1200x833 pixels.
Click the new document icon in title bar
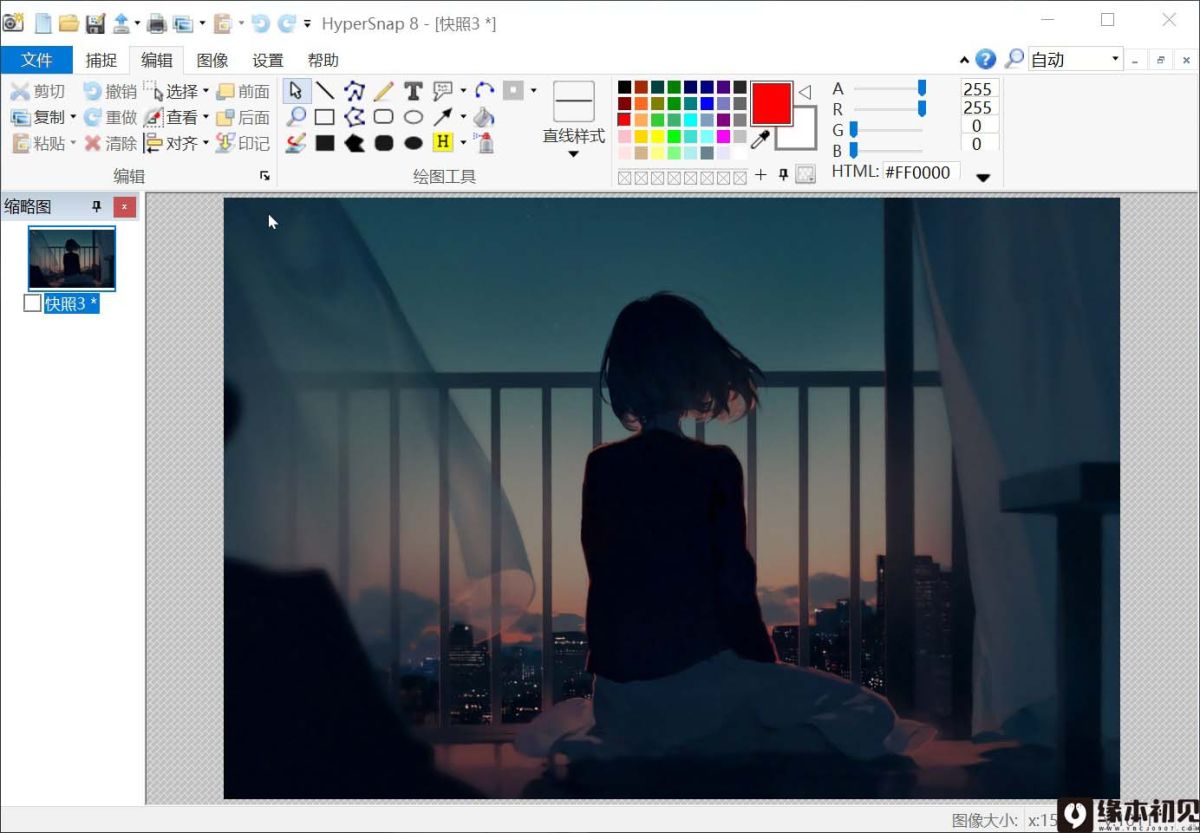click(42, 23)
